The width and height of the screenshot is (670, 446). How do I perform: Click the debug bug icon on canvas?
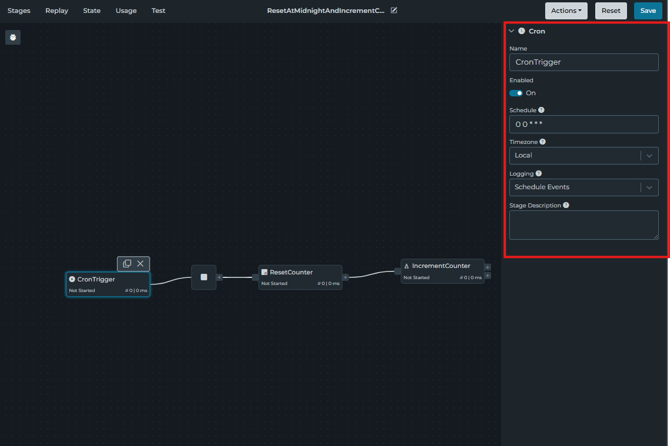(x=13, y=37)
